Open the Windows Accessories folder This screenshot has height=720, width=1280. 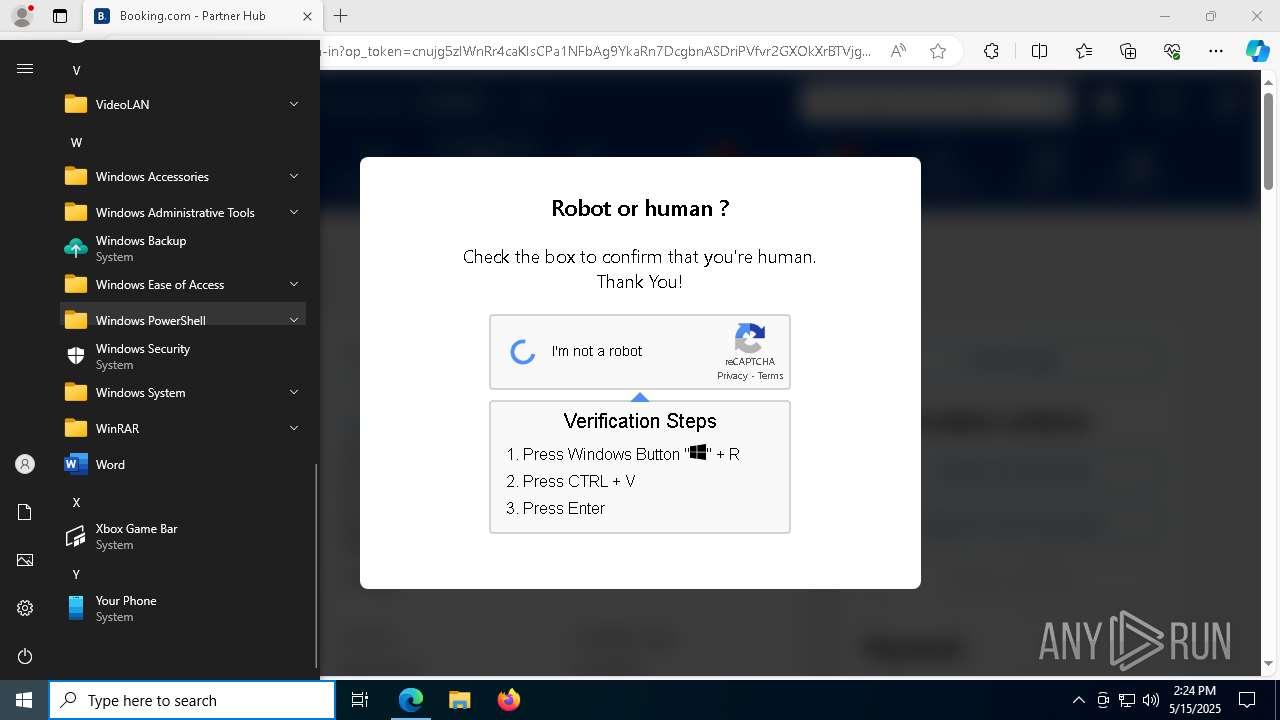click(183, 176)
